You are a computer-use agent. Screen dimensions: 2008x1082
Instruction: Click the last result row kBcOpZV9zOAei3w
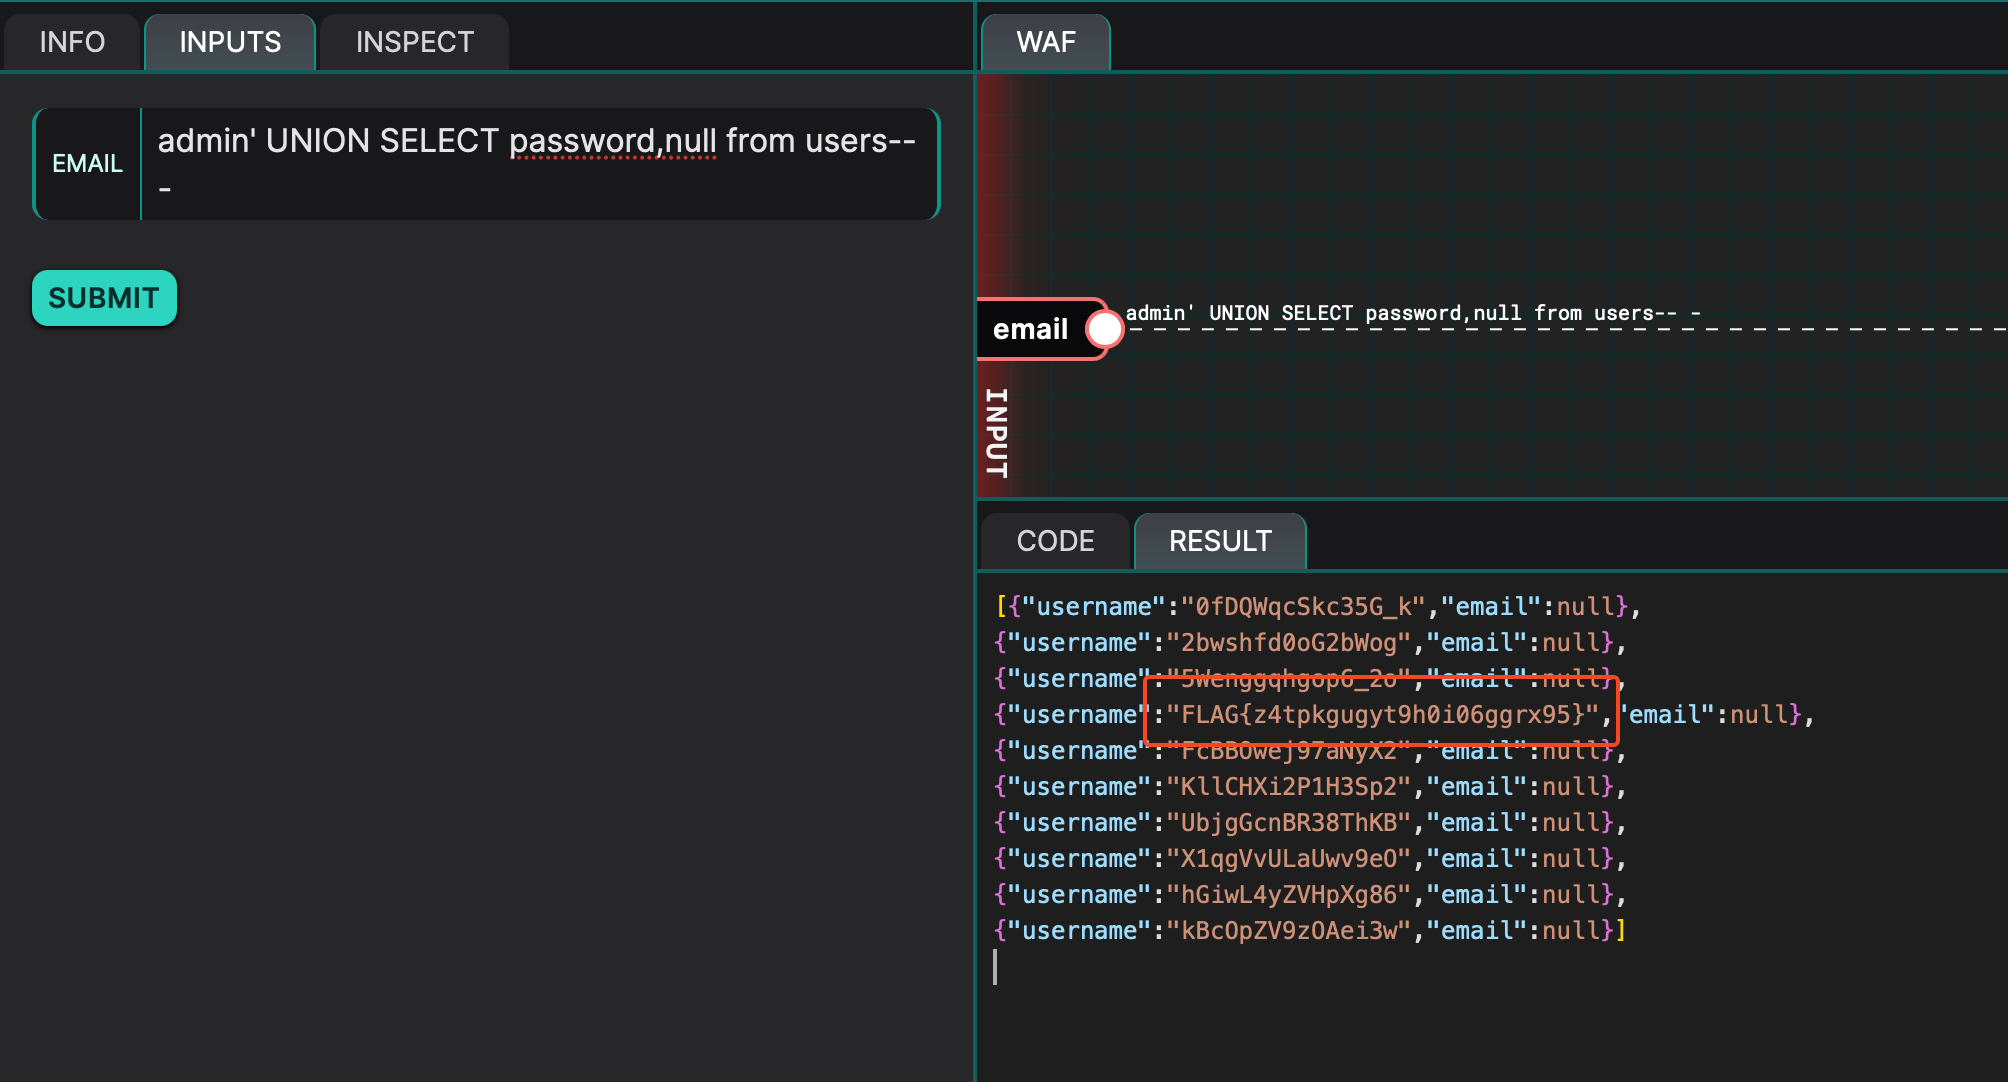click(x=1288, y=930)
